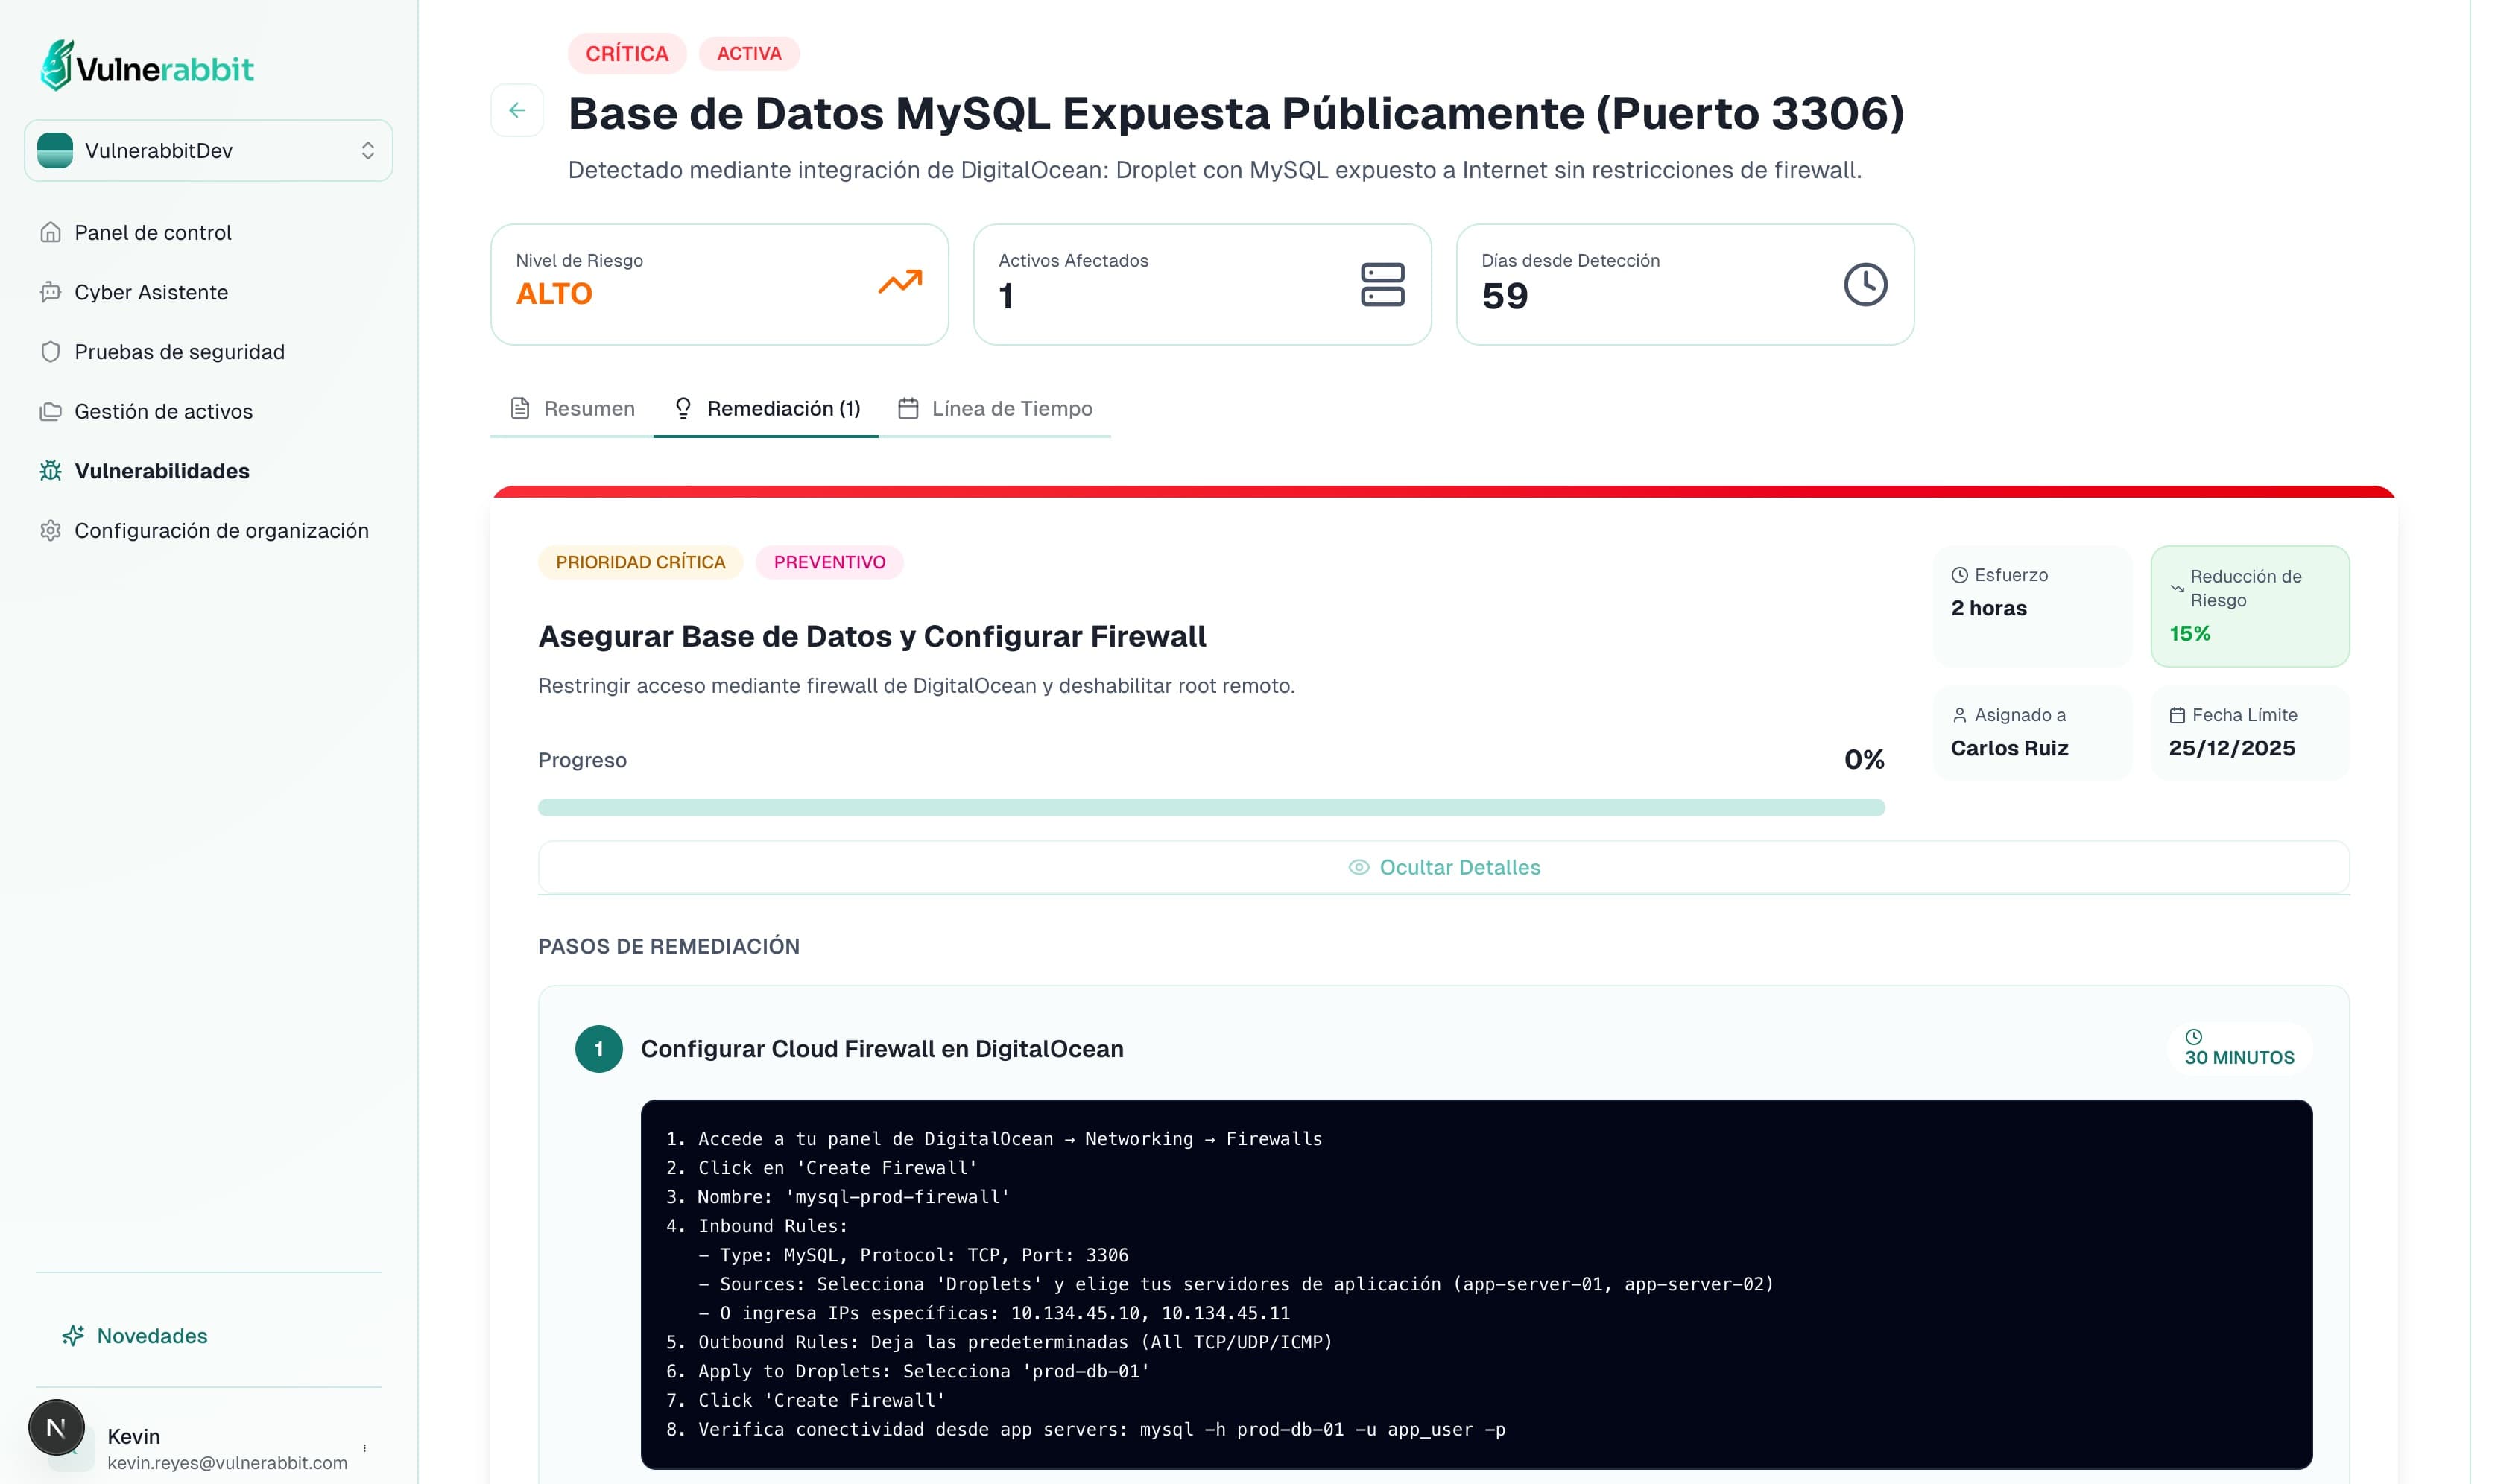Hide details with Ocultar Detalles
Screen dimensions: 2495x1484
point(1444,867)
